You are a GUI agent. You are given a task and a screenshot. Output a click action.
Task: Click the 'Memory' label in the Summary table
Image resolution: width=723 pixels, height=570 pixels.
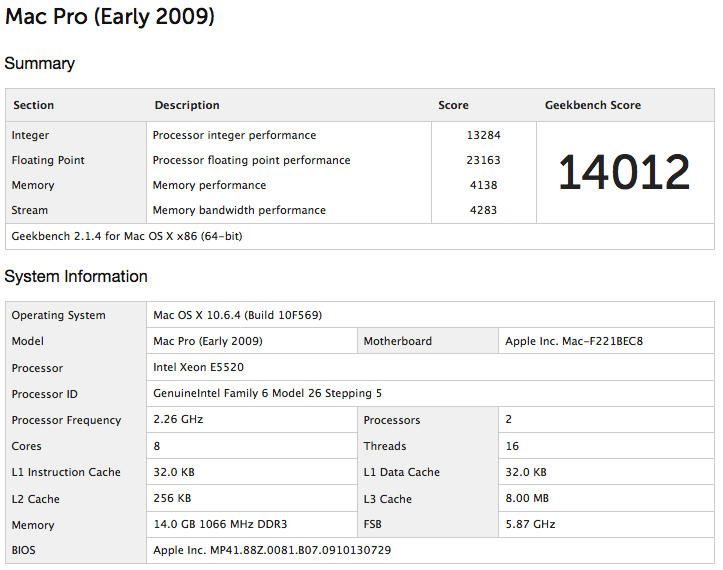pyautogui.click(x=33, y=185)
